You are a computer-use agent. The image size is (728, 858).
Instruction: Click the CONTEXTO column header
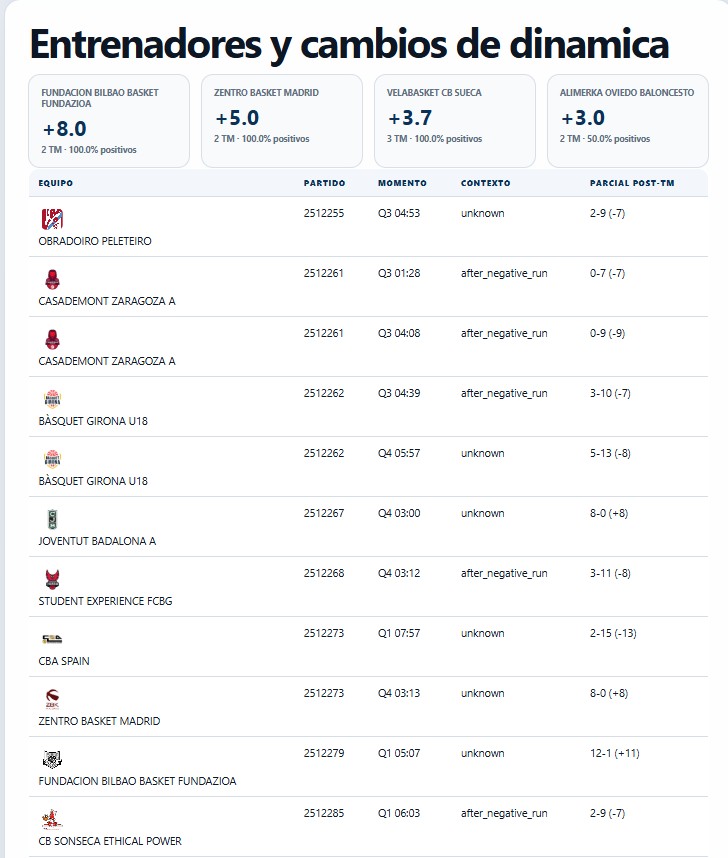(486, 183)
